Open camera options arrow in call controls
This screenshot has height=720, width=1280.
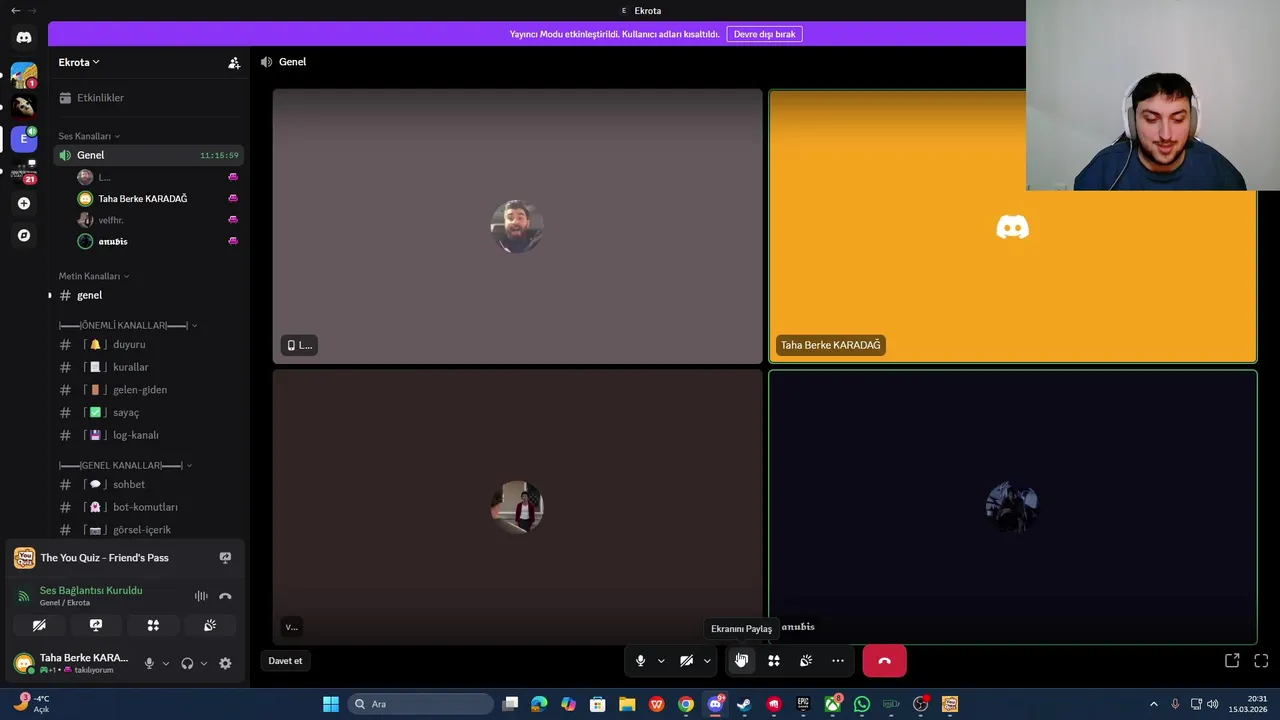pyautogui.click(x=707, y=661)
